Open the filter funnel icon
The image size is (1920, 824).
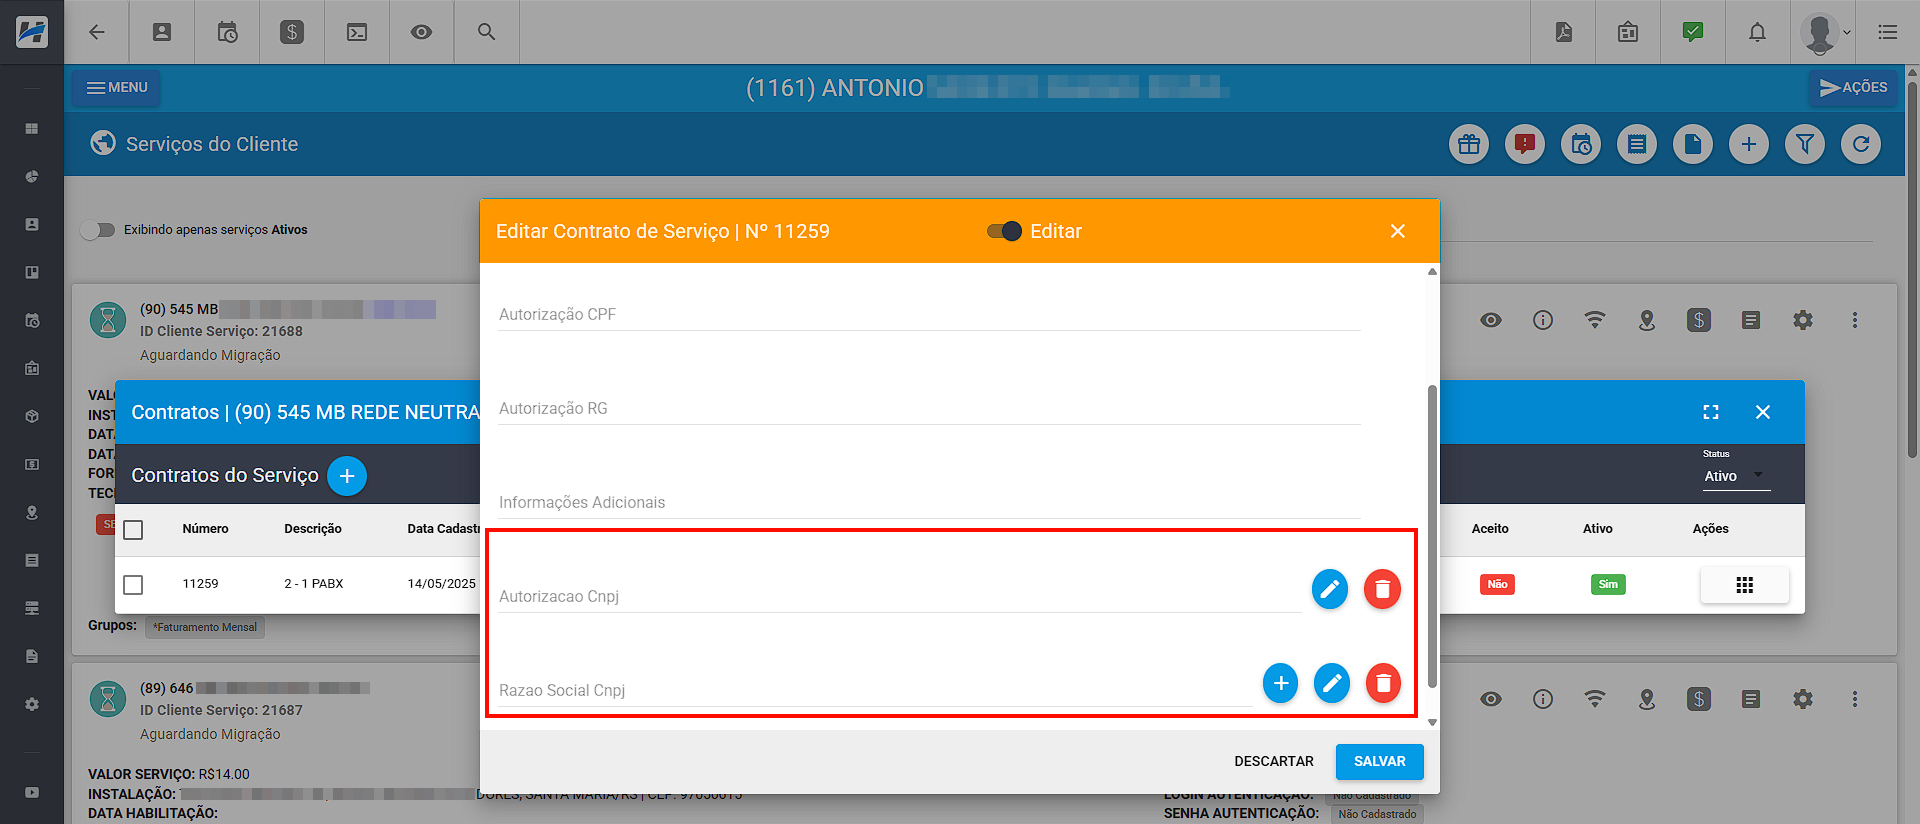[1805, 144]
